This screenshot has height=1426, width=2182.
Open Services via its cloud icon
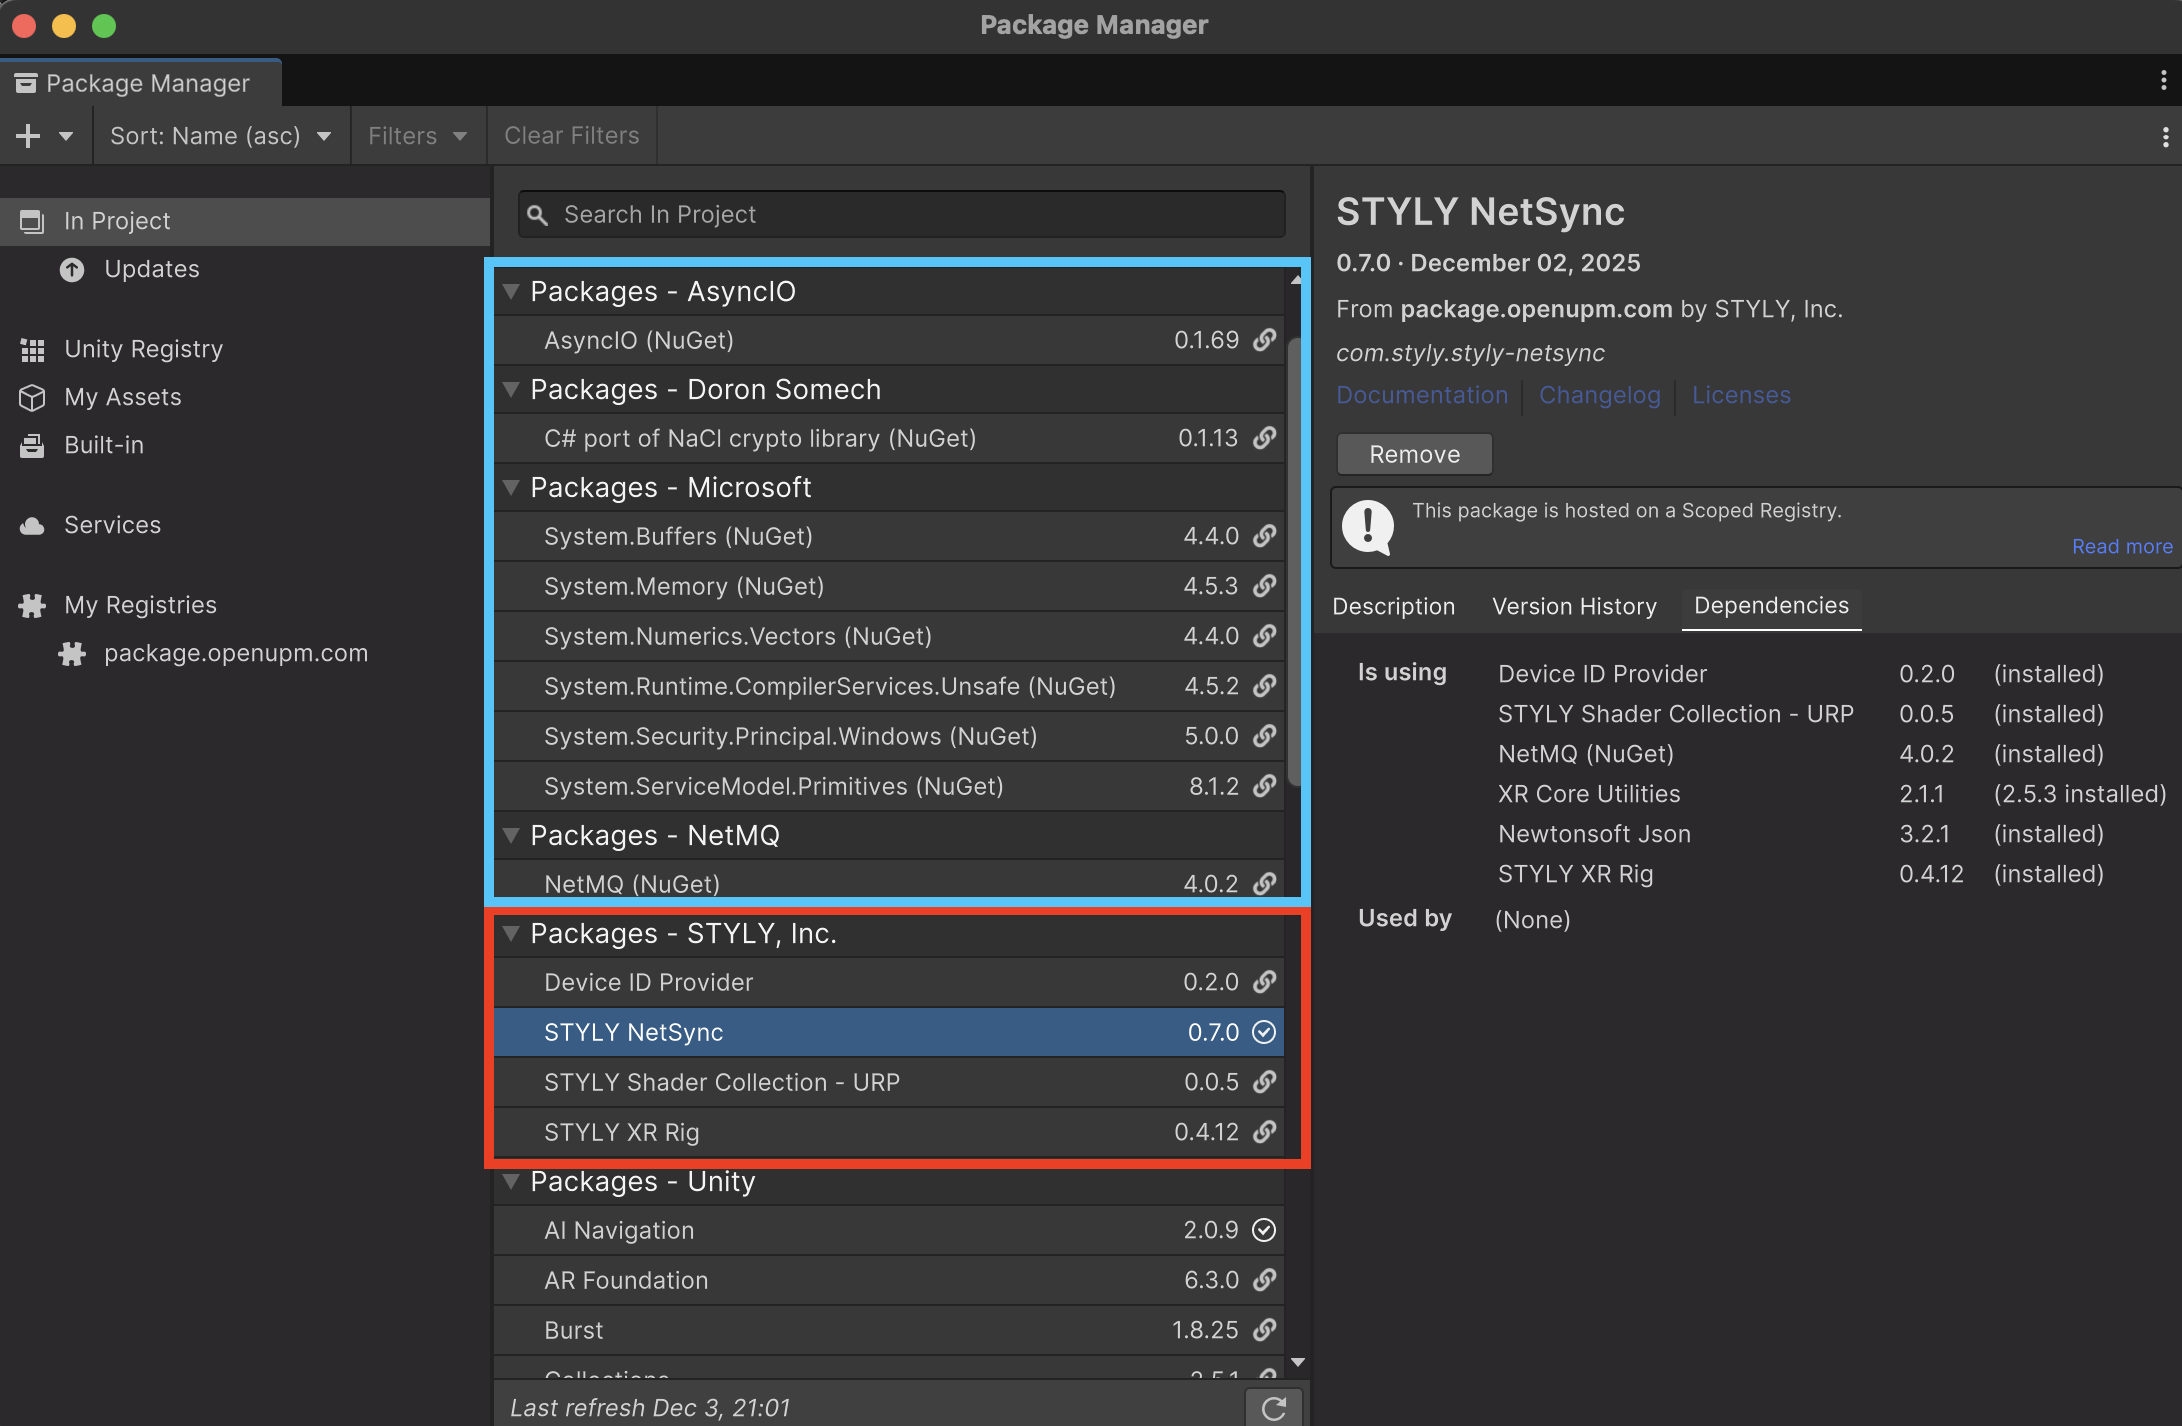click(x=32, y=525)
